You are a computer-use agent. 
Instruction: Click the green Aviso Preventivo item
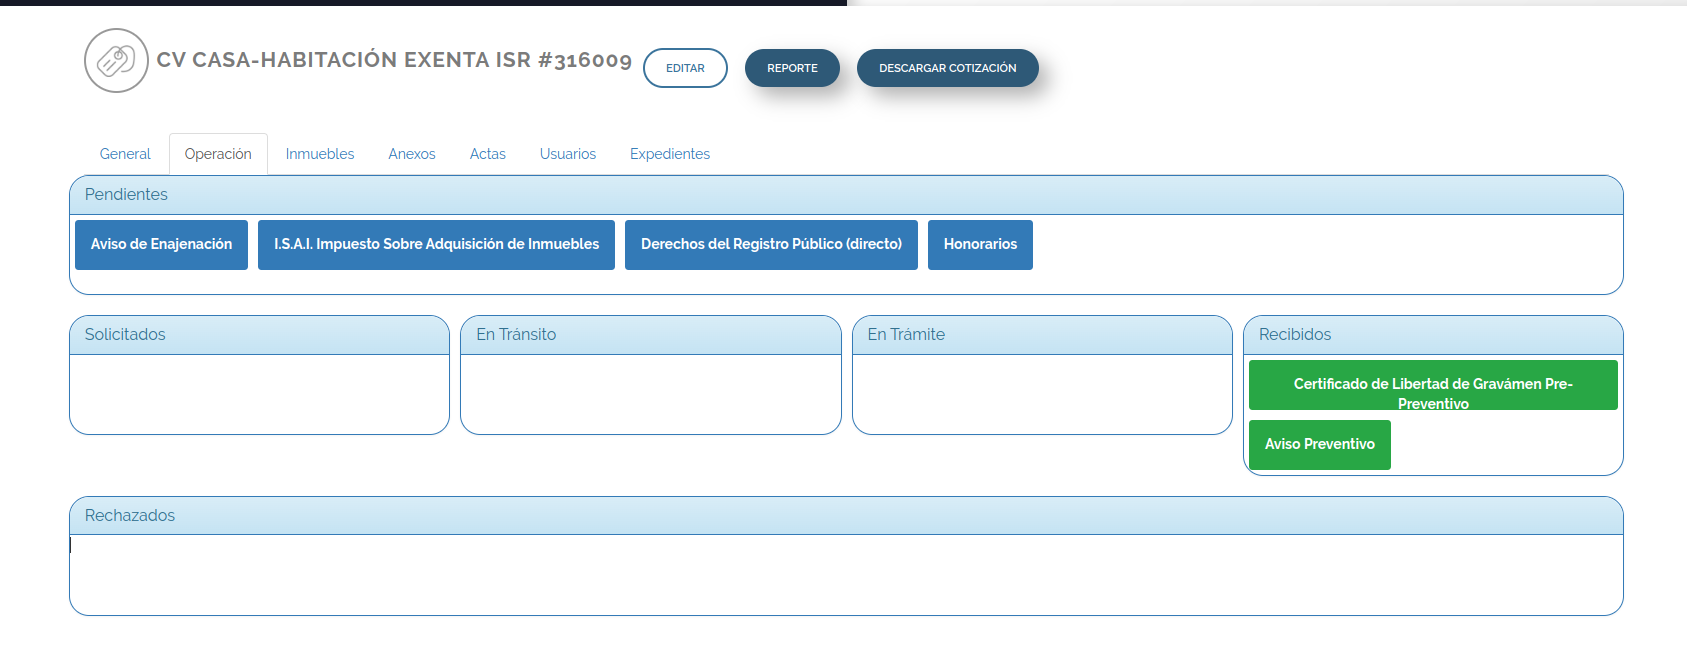[x=1319, y=445]
